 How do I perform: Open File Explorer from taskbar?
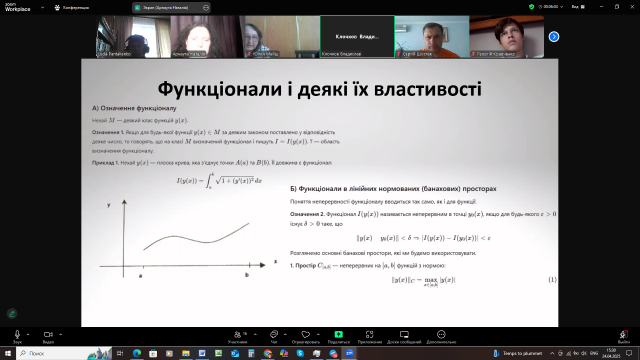(x=186, y=353)
